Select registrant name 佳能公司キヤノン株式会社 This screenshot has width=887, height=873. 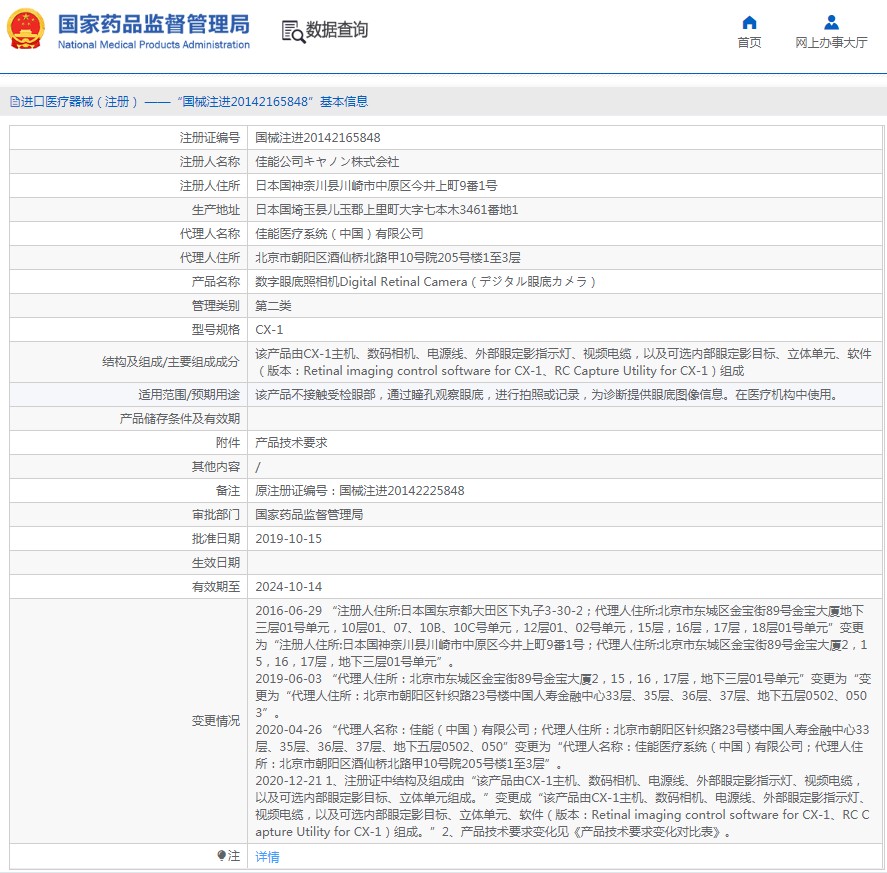click(327, 162)
